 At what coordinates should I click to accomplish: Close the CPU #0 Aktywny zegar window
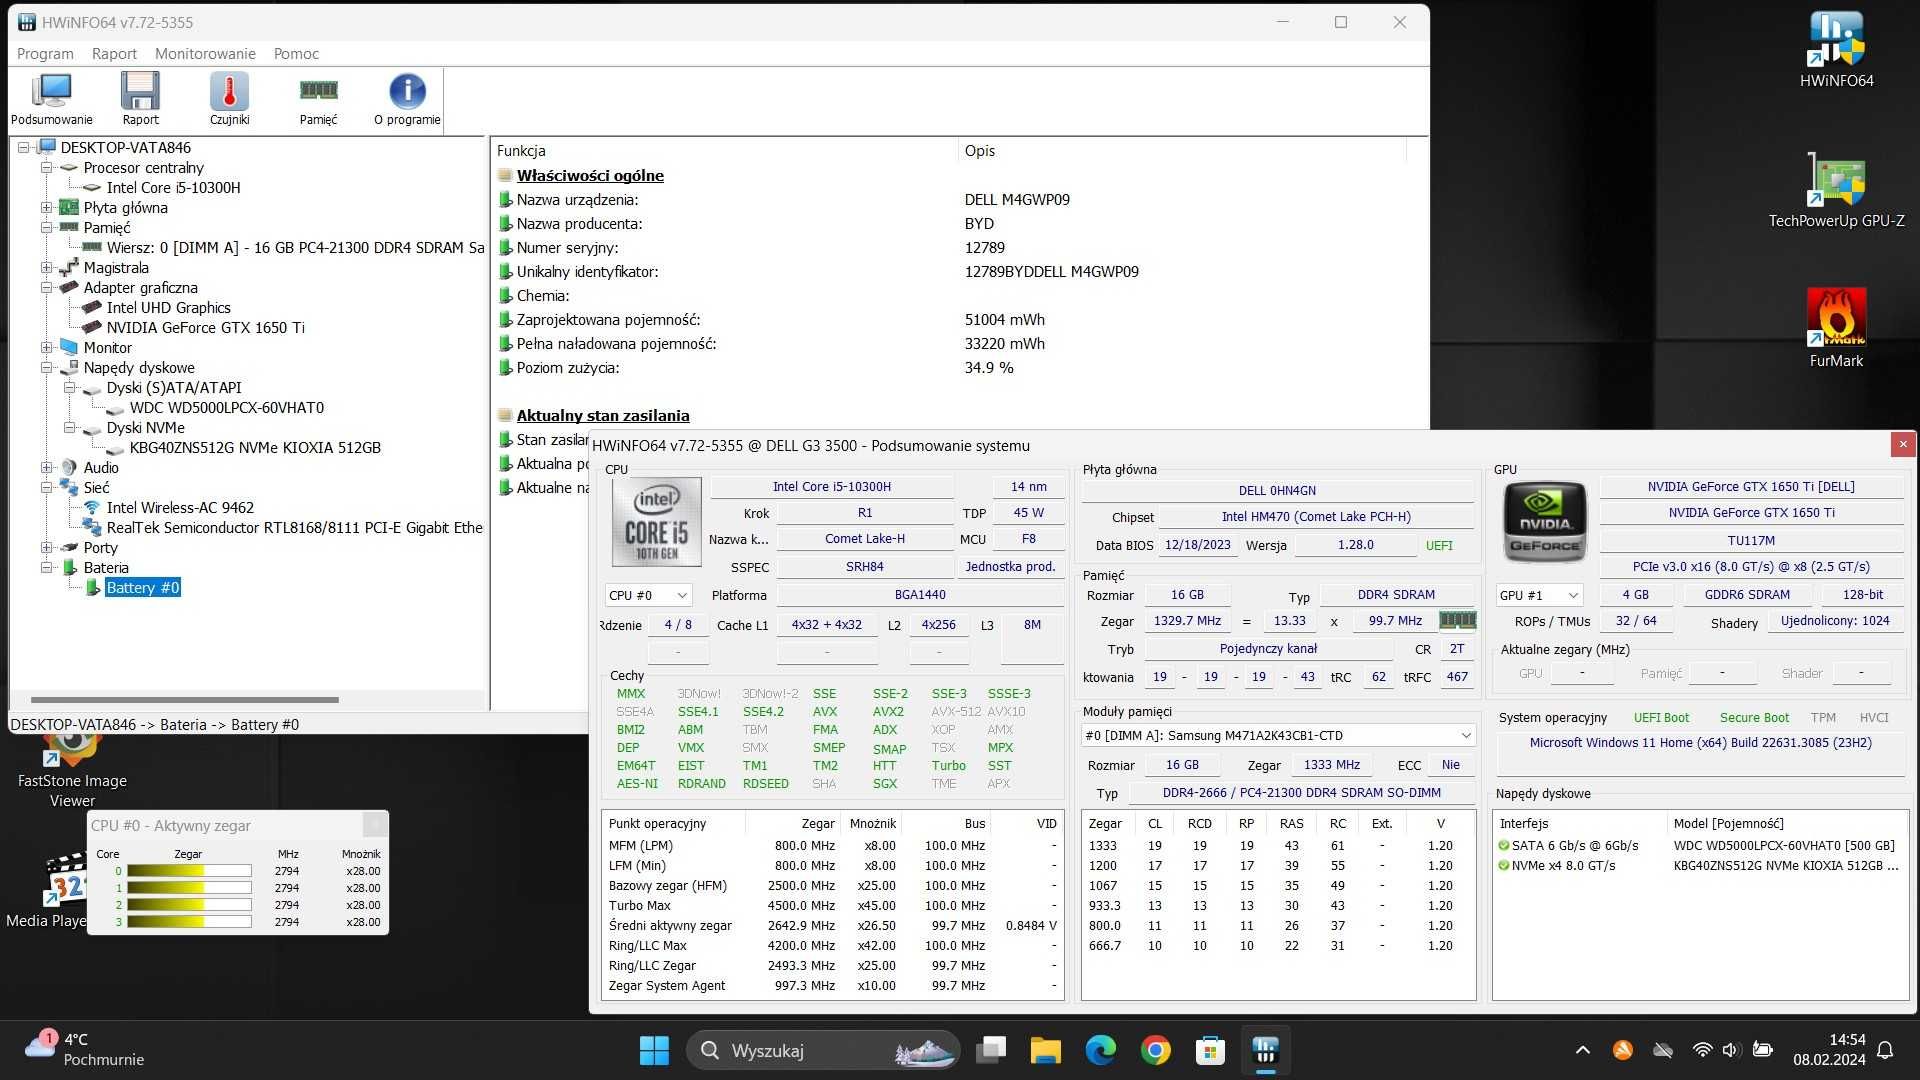(374, 824)
